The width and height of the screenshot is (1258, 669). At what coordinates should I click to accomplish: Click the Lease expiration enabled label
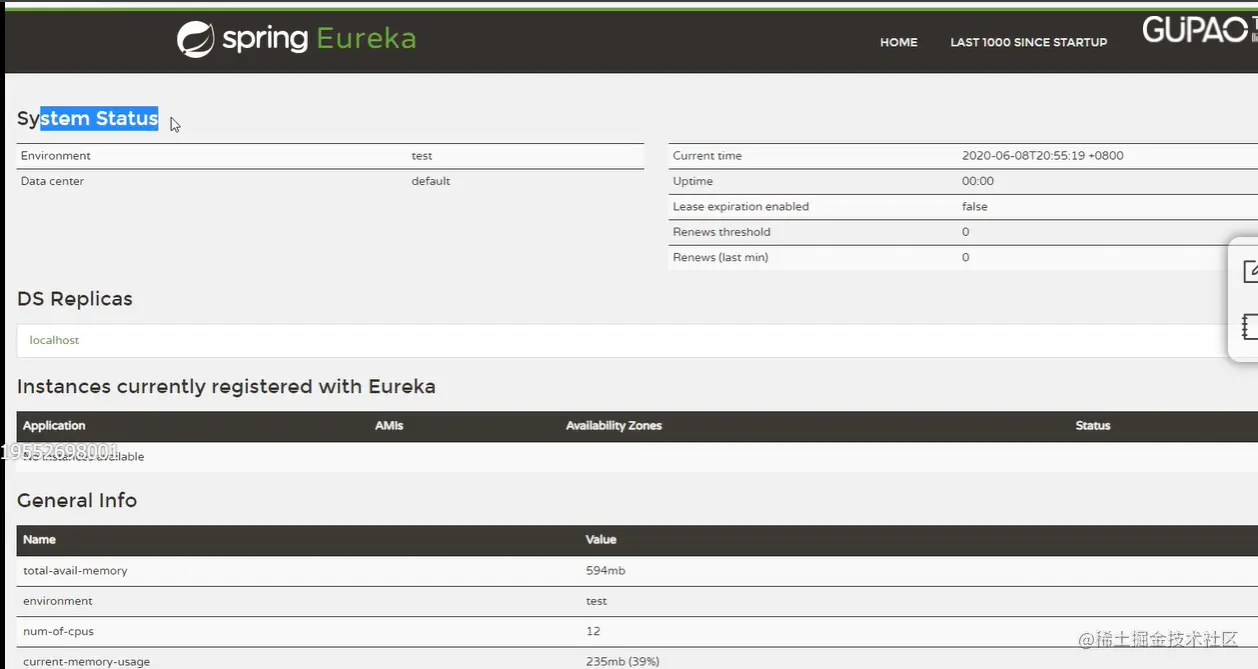coord(741,207)
